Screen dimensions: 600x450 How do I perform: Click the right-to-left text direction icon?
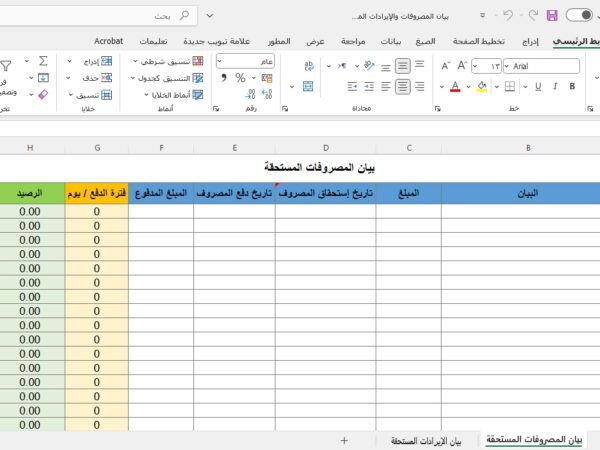(x=342, y=66)
